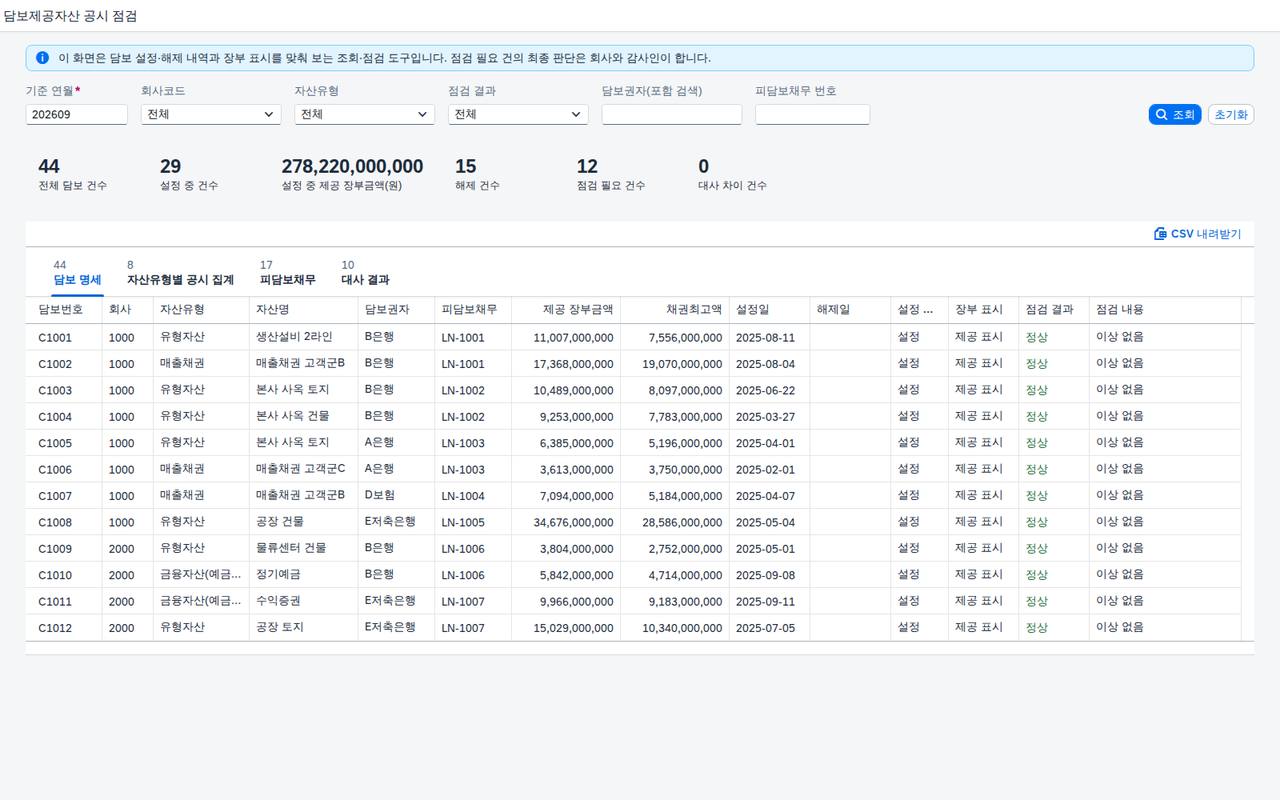Click the LN-1005 debt number cell
The height and width of the screenshot is (800, 1280).
(473, 522)
